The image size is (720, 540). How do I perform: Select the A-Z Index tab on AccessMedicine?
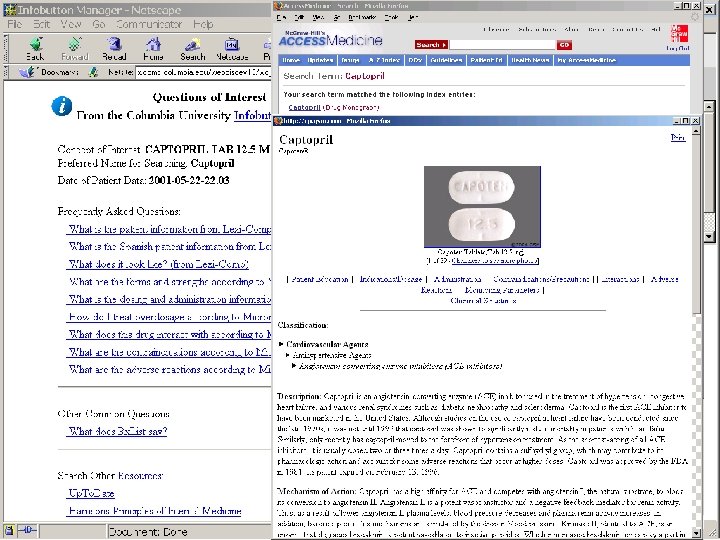click(384, 60)
